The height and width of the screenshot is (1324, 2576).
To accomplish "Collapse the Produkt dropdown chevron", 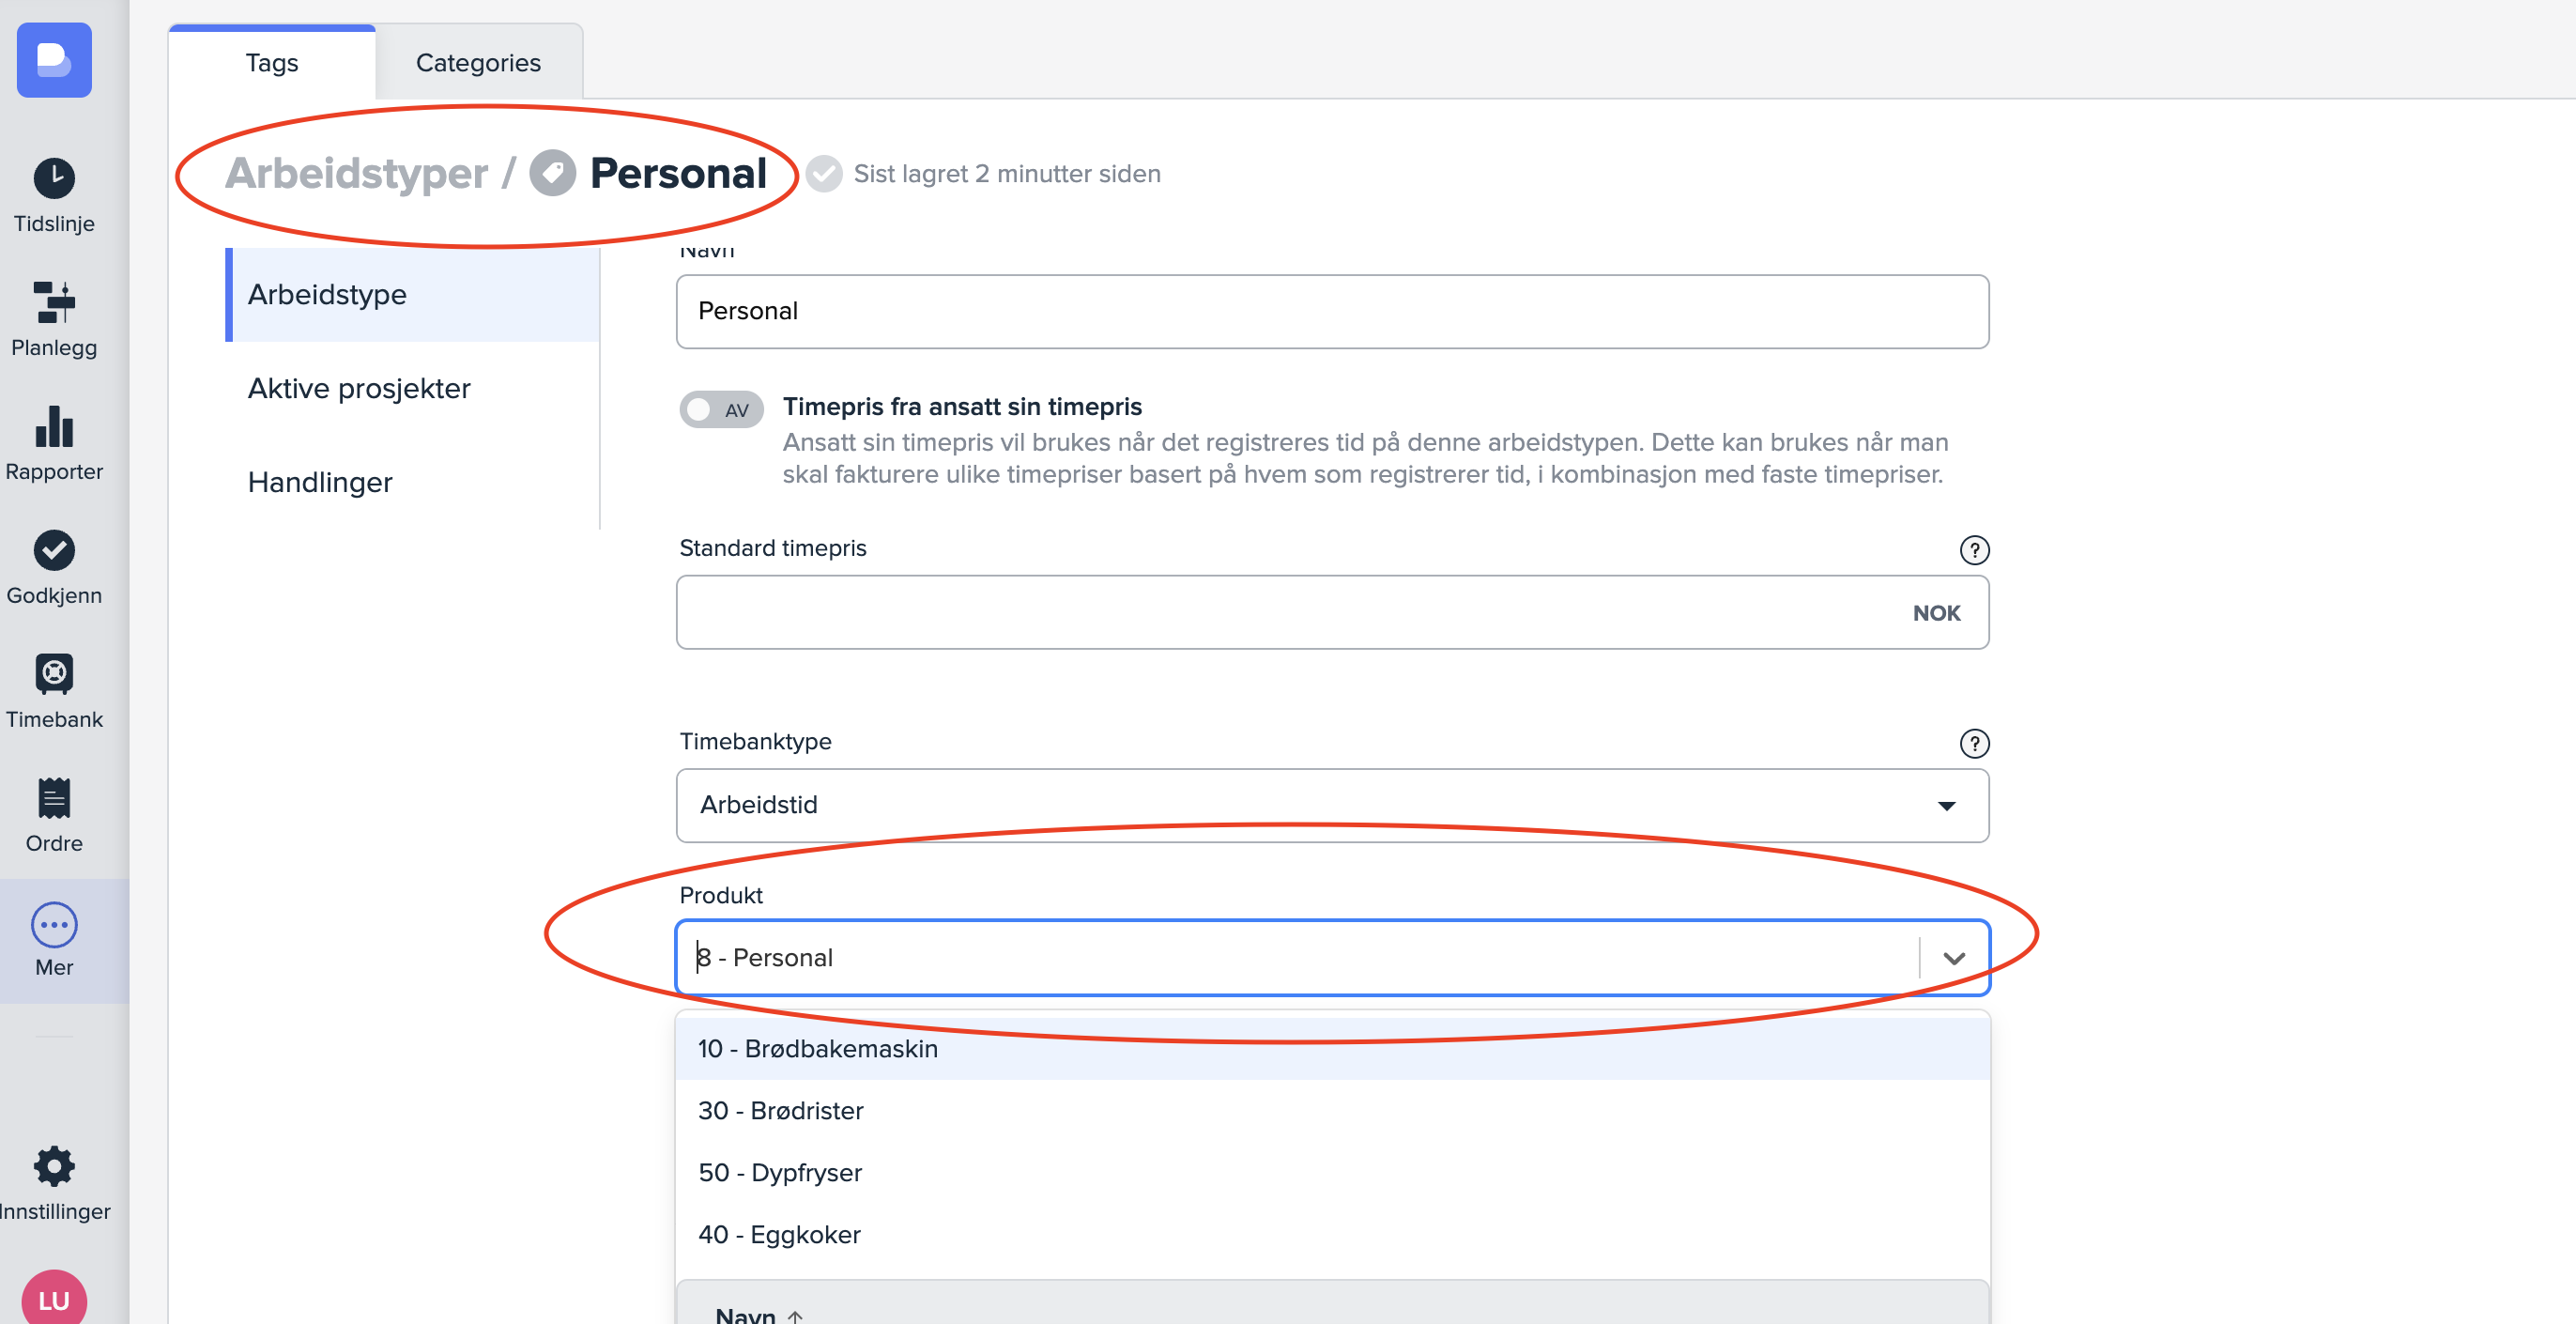I will [x=1953, y=958].
